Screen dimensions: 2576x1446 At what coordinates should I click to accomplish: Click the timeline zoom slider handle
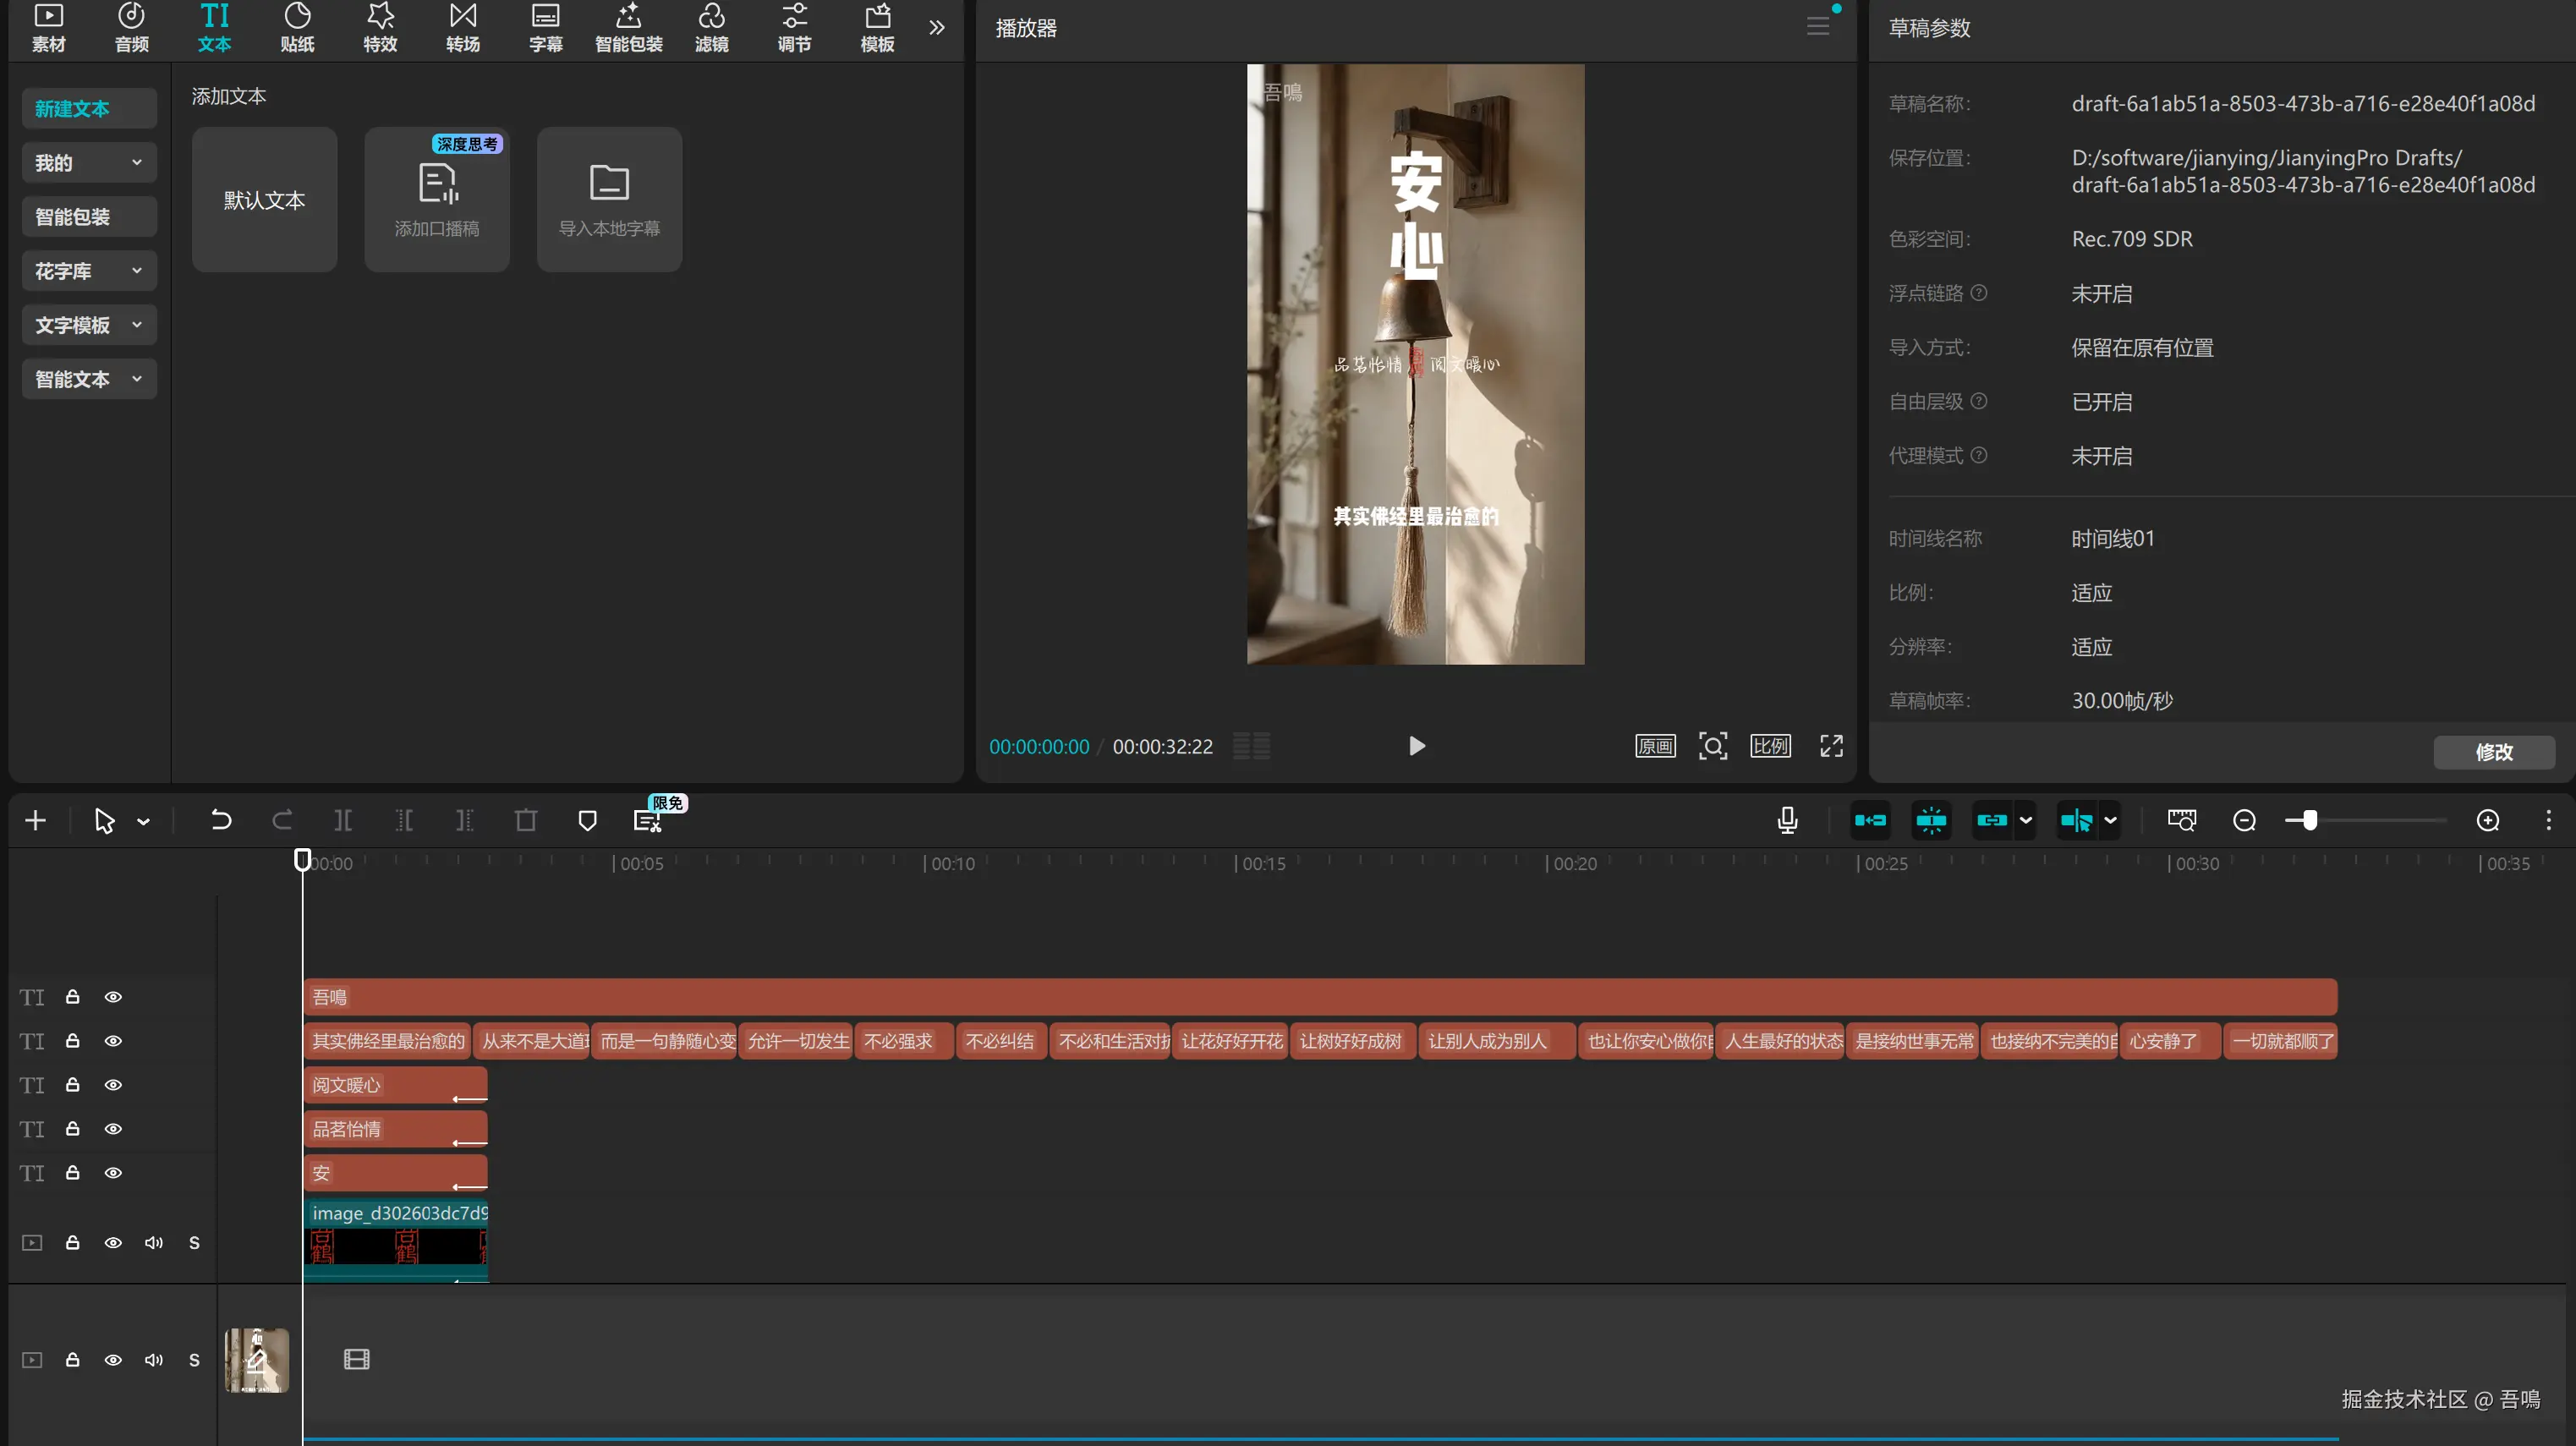coord(2309,821)
